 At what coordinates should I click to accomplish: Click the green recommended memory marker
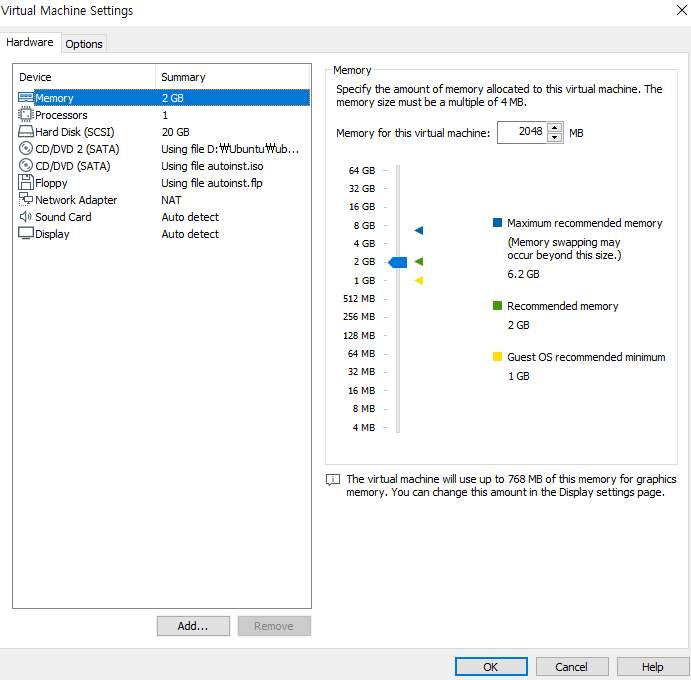click(419, 262)
